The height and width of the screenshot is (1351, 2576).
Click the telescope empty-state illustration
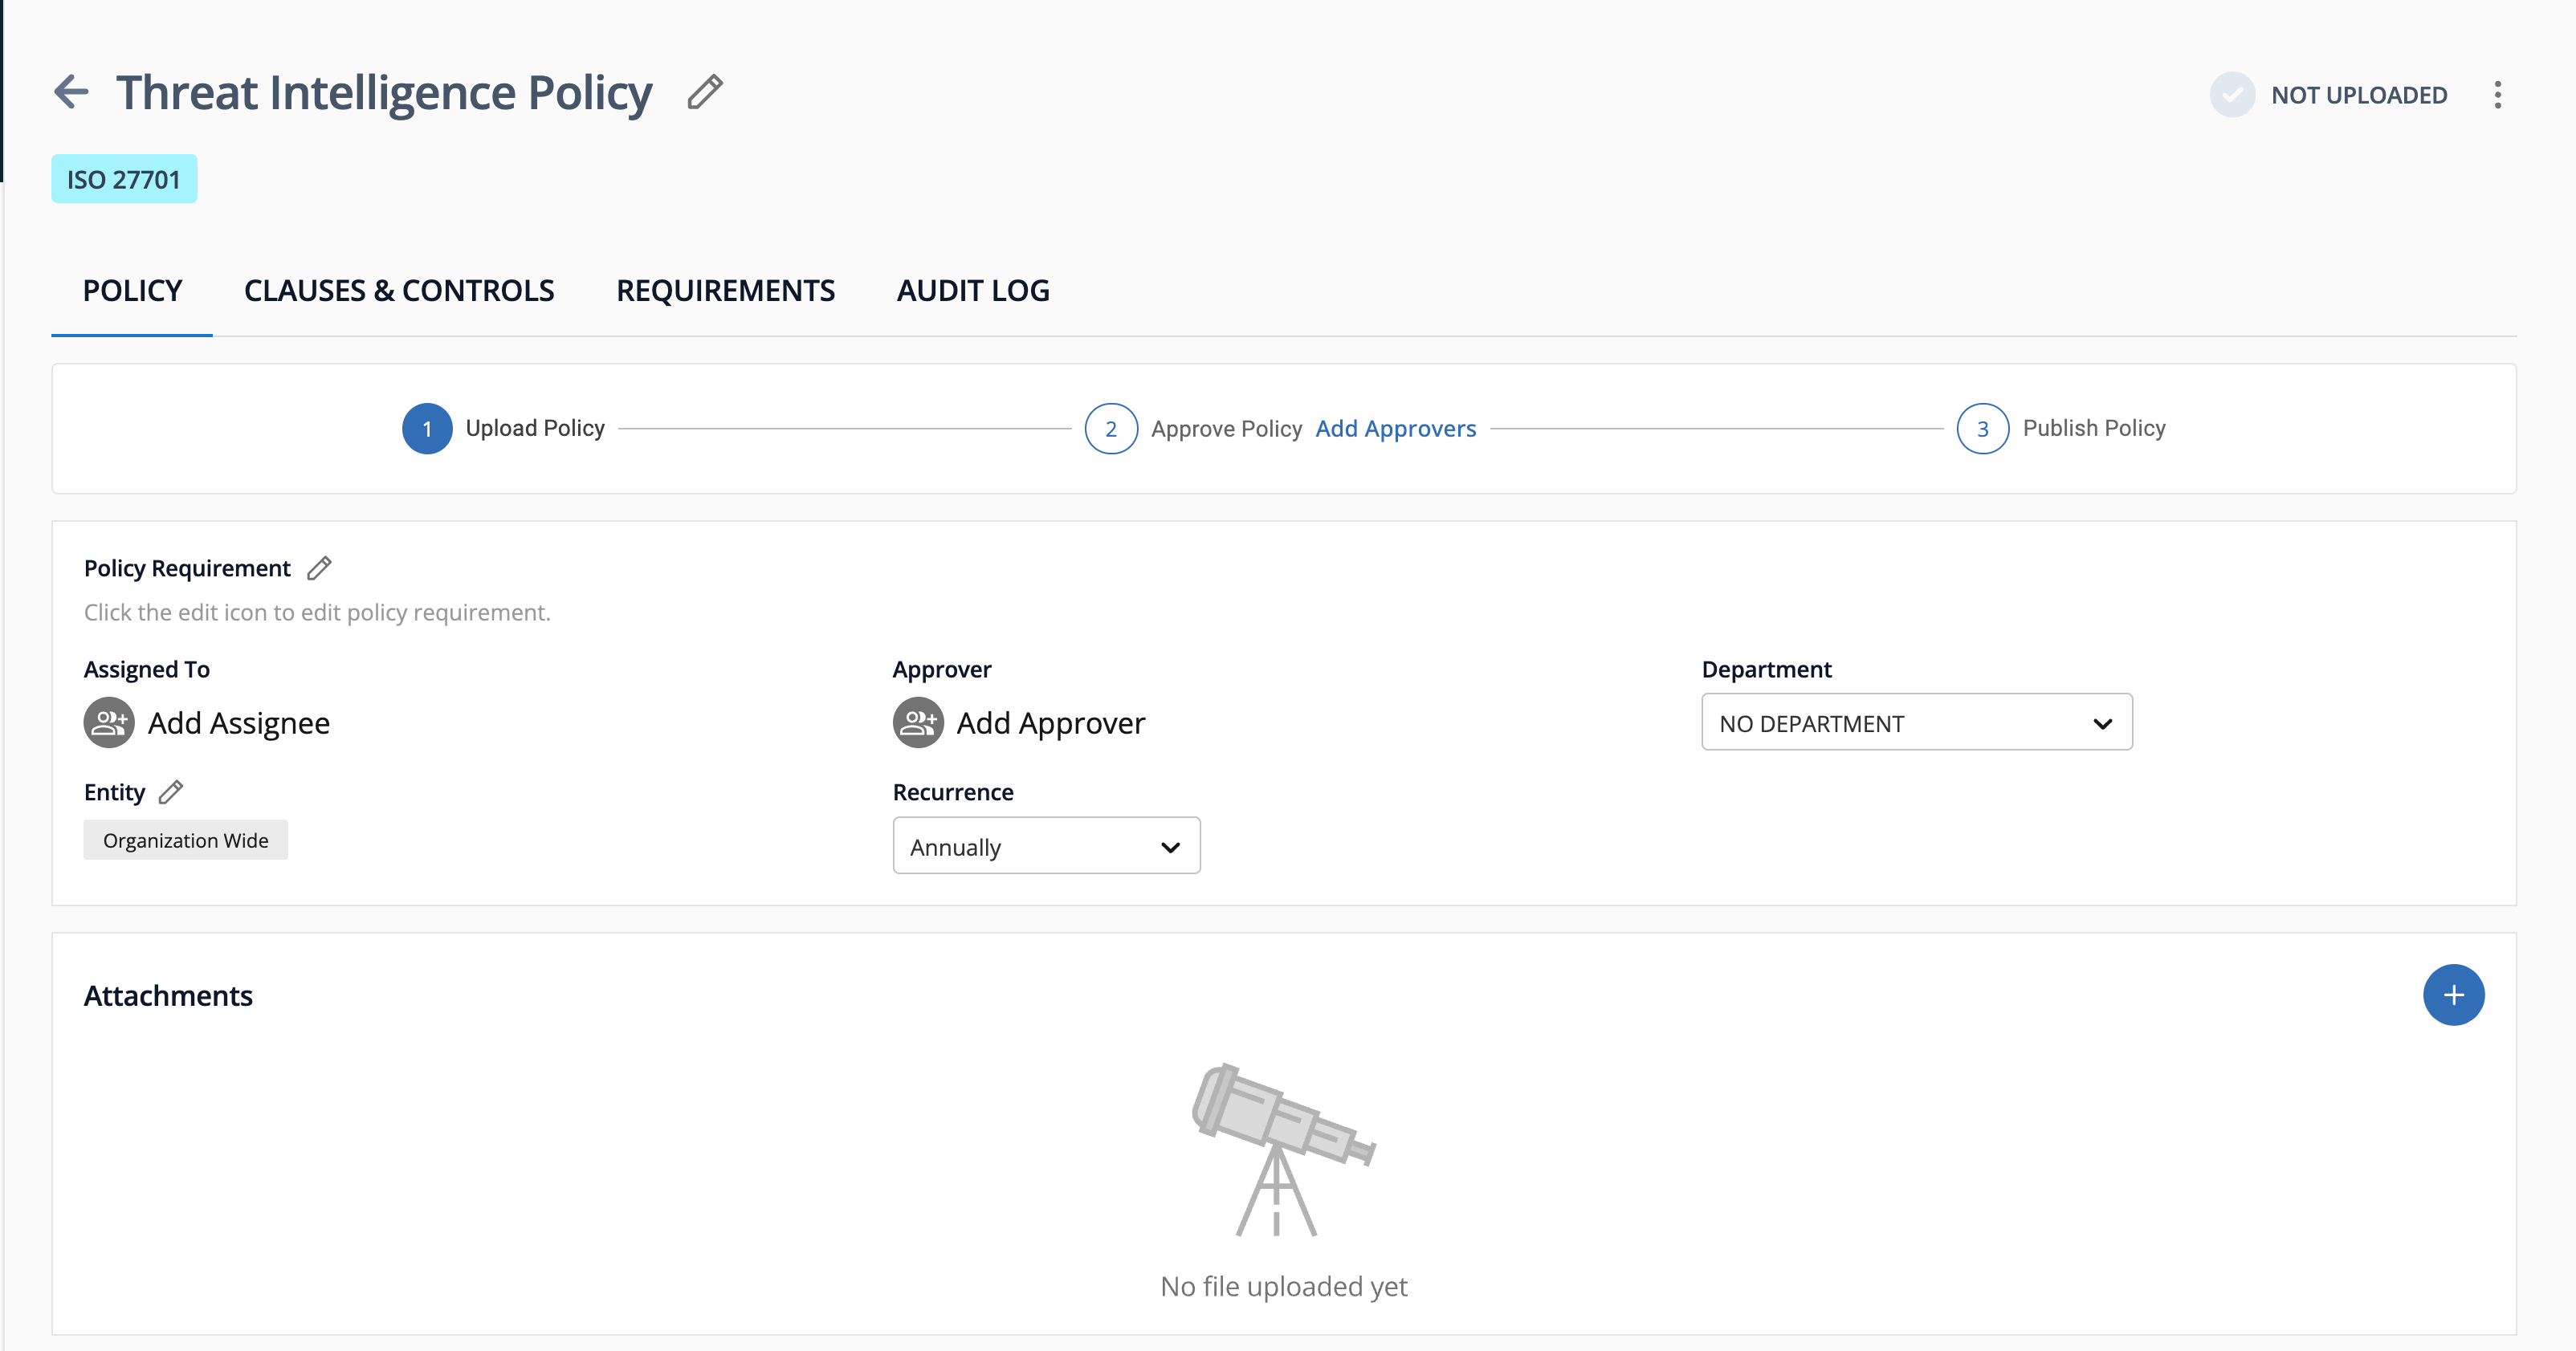tap(1283, 1150)
